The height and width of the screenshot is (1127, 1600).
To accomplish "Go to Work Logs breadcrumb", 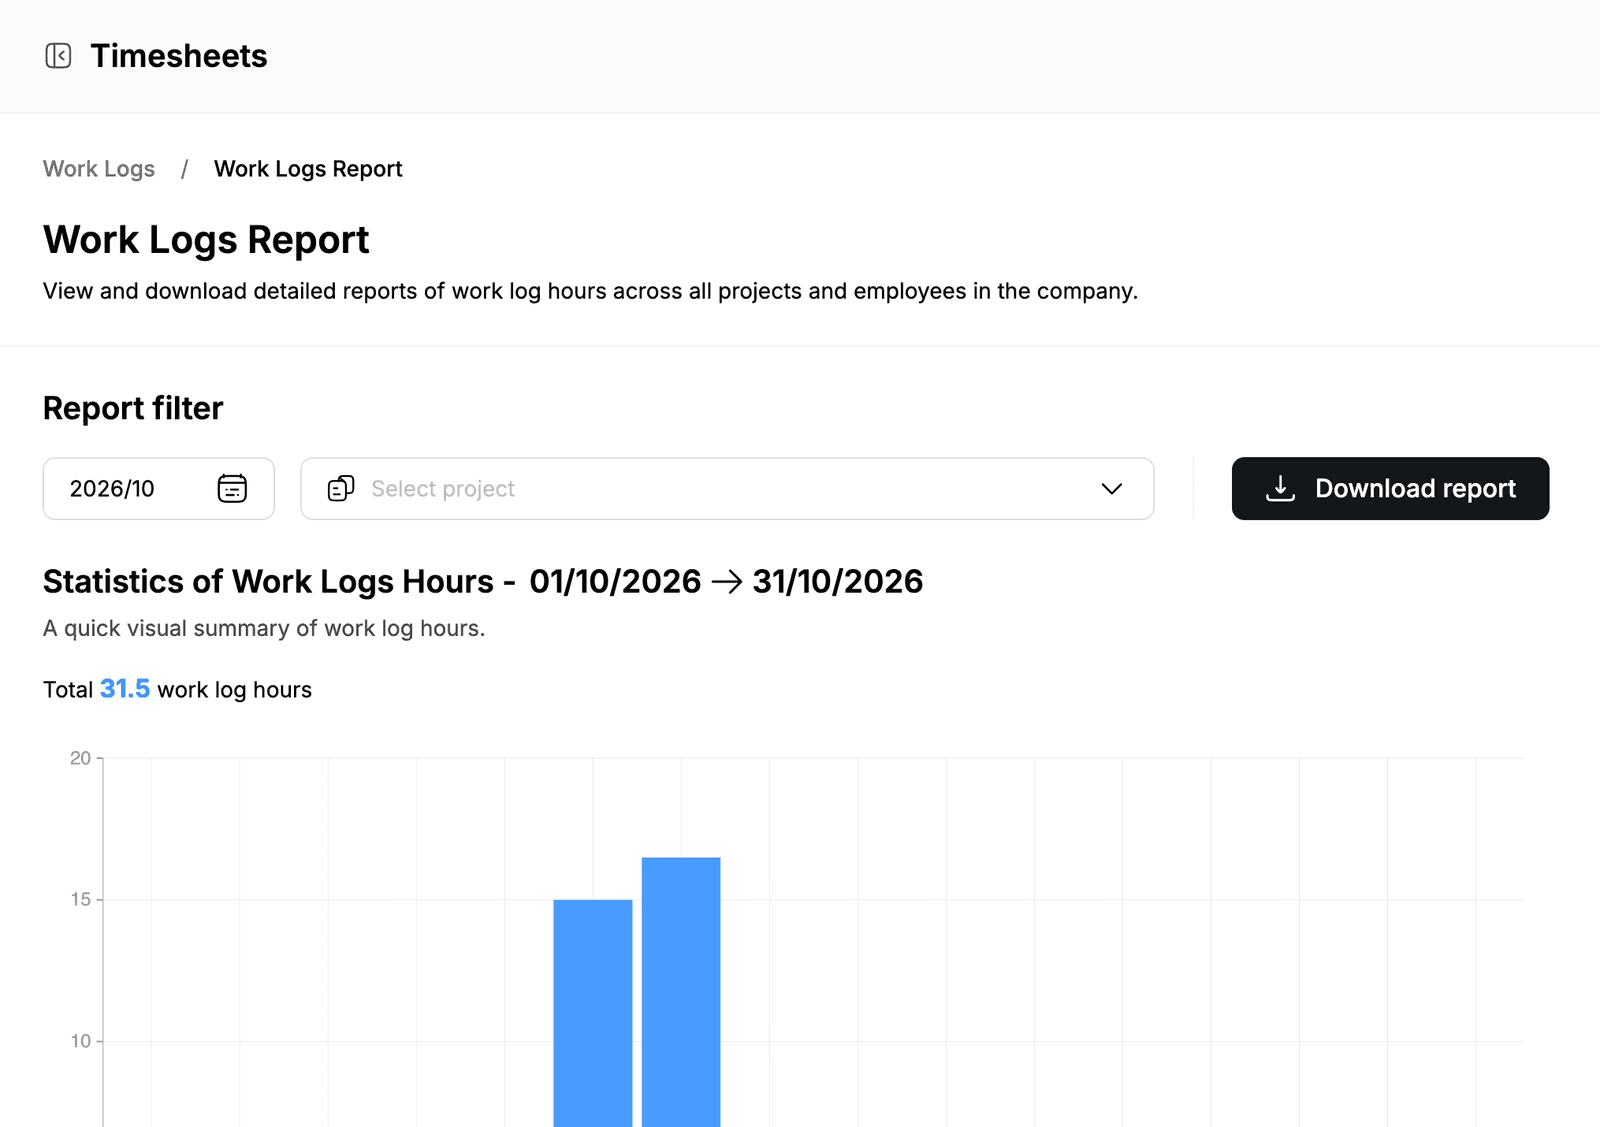I will [x=99, y=169].
